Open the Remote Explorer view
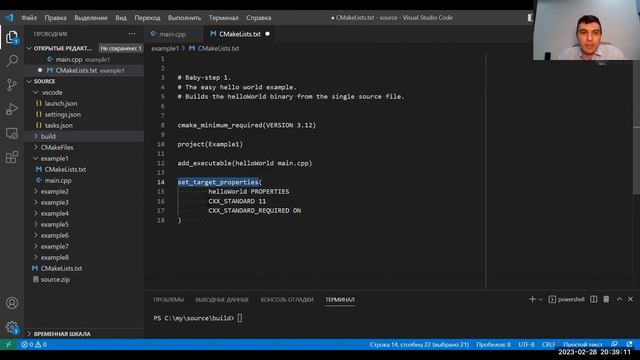The height and width of the screenshot is (360, 640). [12, 133]
